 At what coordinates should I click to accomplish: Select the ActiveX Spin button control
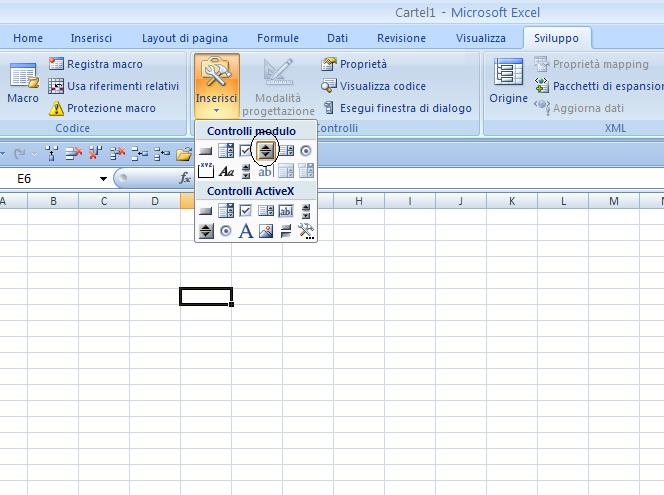pyautogui.click(x=206, y=231)
